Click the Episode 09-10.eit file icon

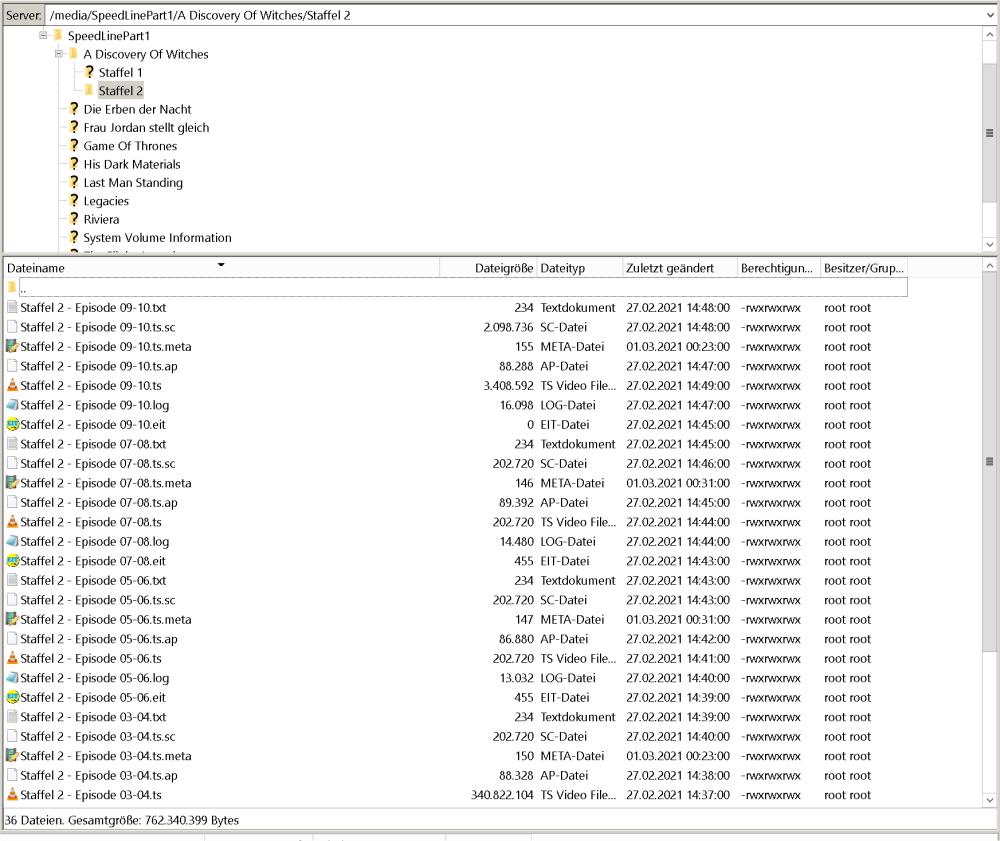(x=12, y=425)
